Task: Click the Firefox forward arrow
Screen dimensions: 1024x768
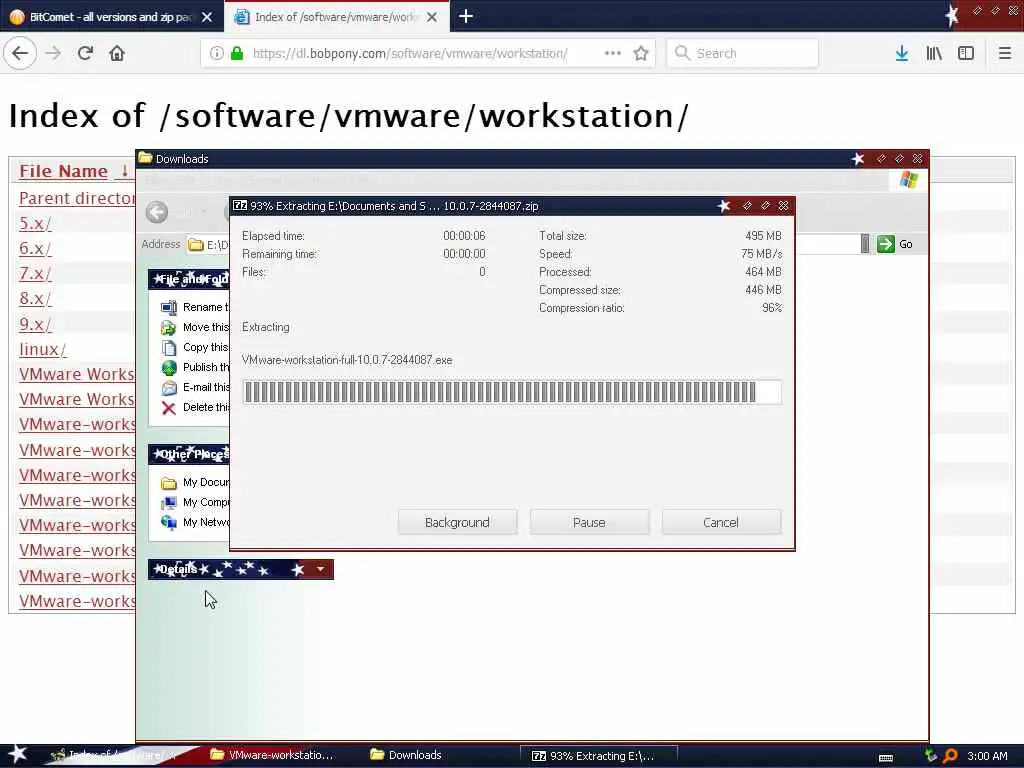Action: (x=53, y=53)
